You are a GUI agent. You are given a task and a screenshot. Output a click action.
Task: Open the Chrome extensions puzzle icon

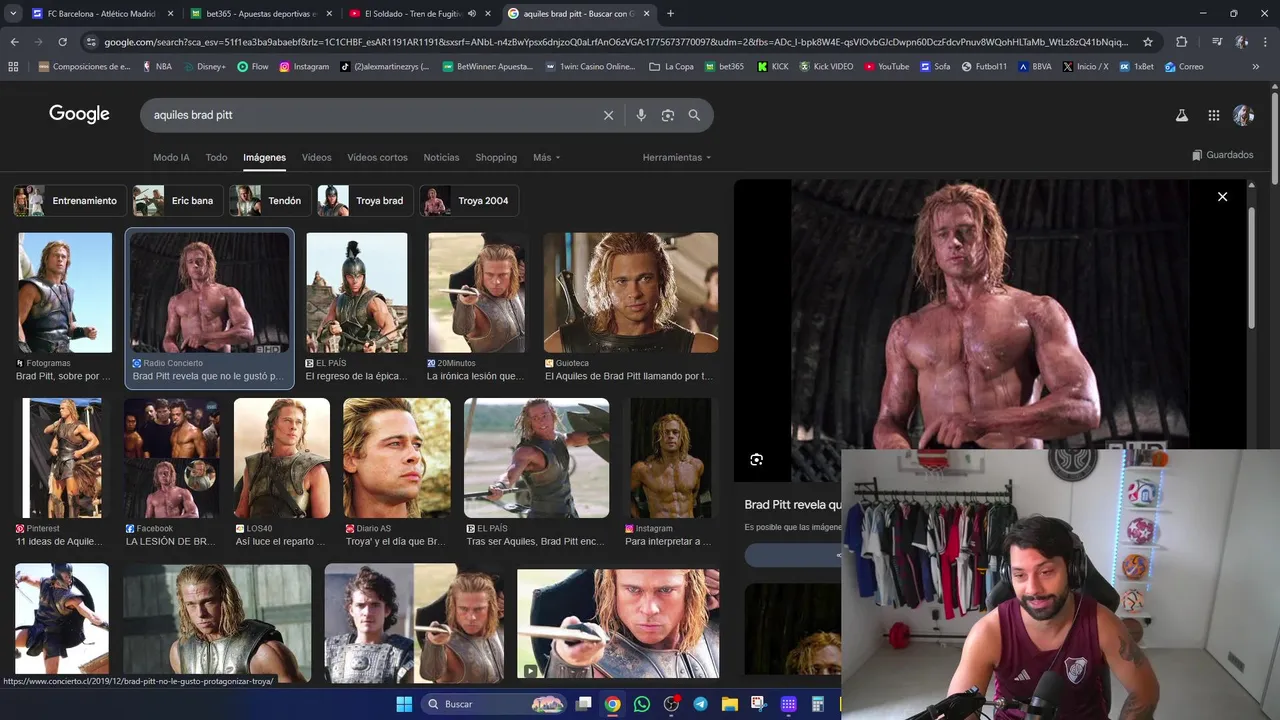[1181, 42]
